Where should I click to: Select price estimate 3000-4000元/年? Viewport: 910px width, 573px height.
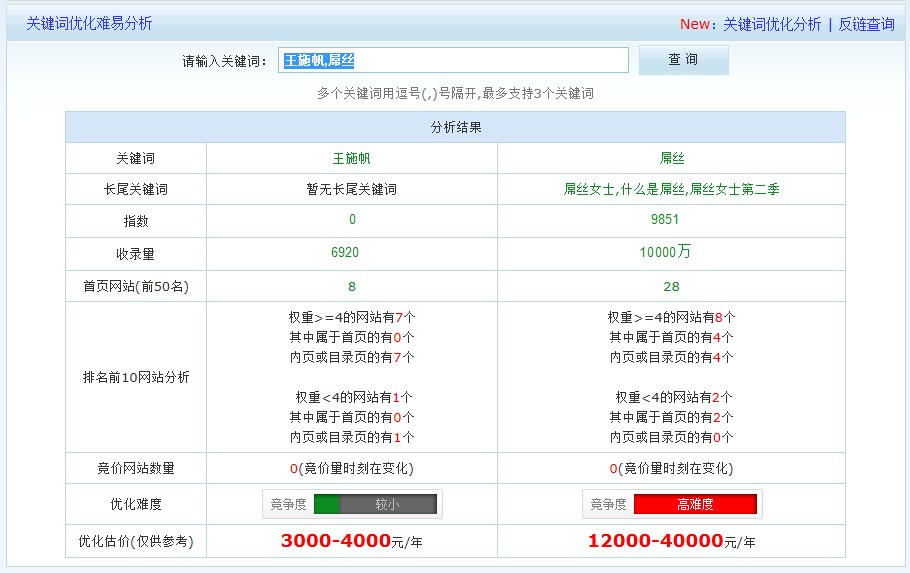pyautogui.click(x=352, y=541)
